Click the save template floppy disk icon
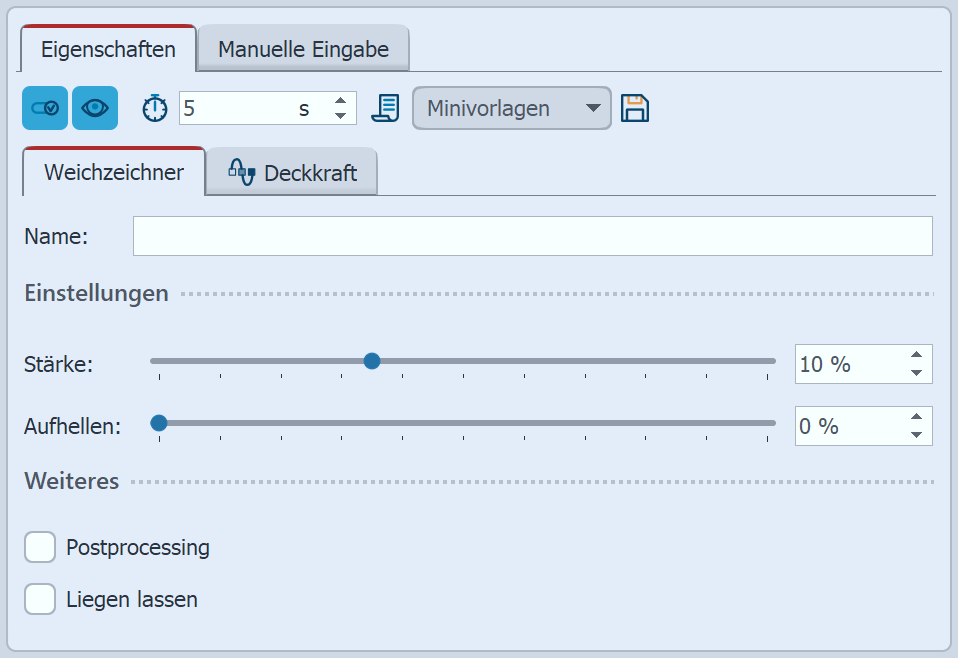 click(x=635, y=108)
